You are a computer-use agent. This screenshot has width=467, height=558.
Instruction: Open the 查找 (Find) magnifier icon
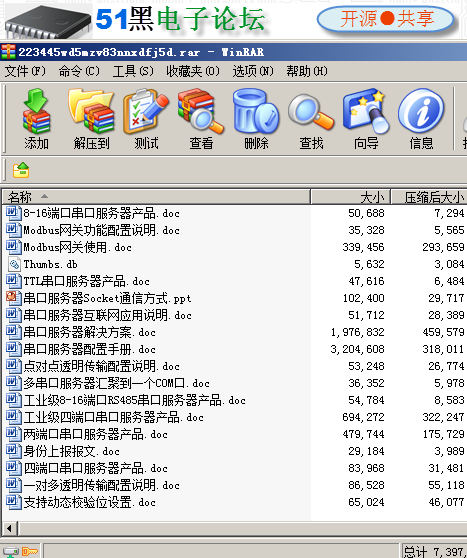coord(311,119)
